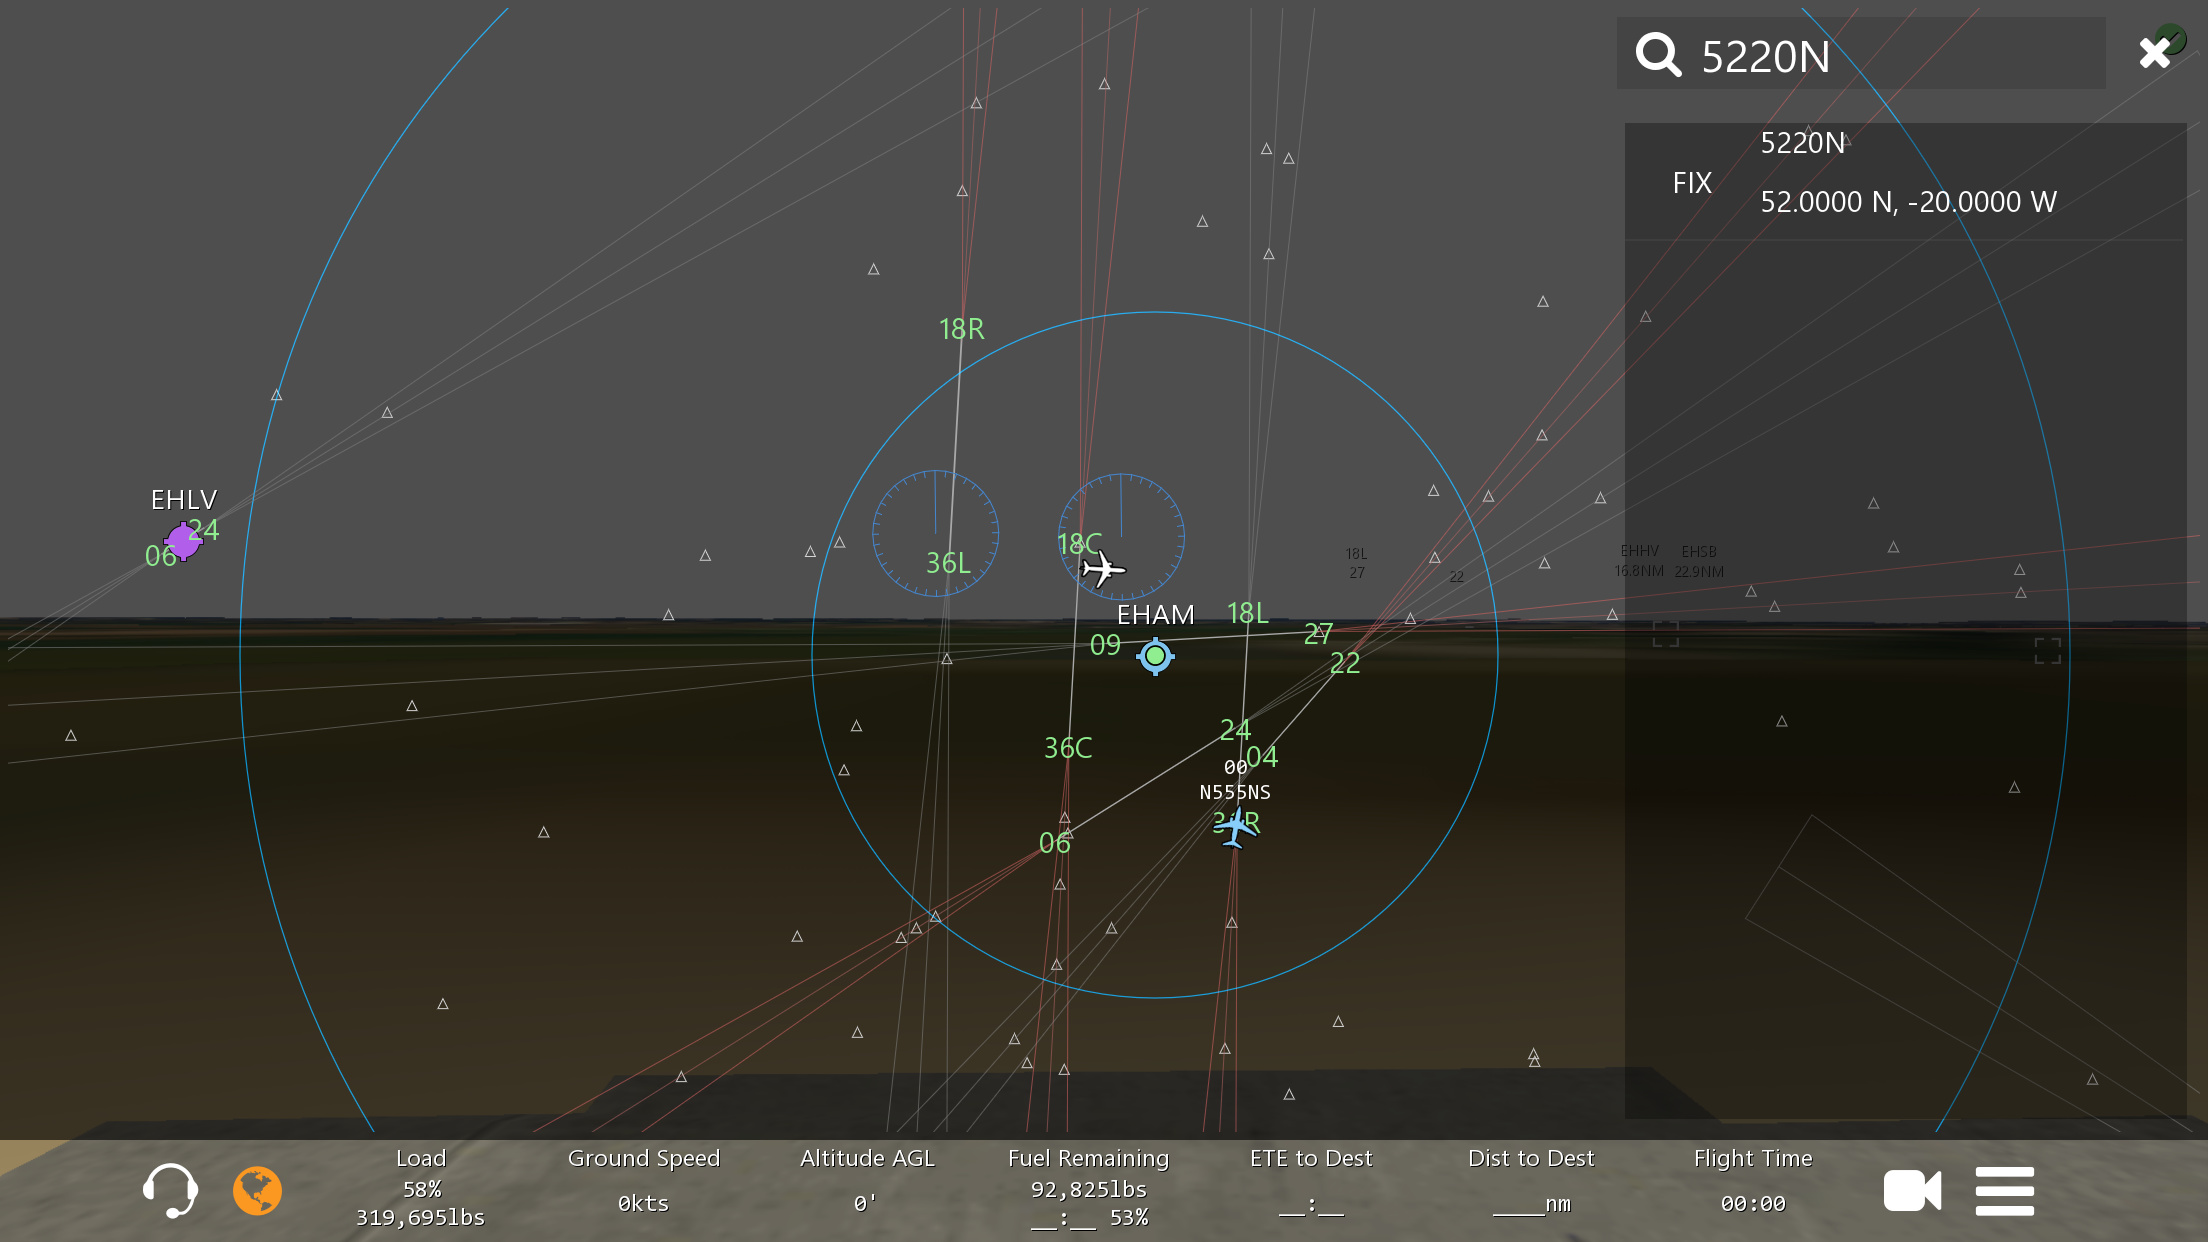2208x1242 pixels.
Task: Select the EHAM airport marker
Action: tap(1155, 656)
